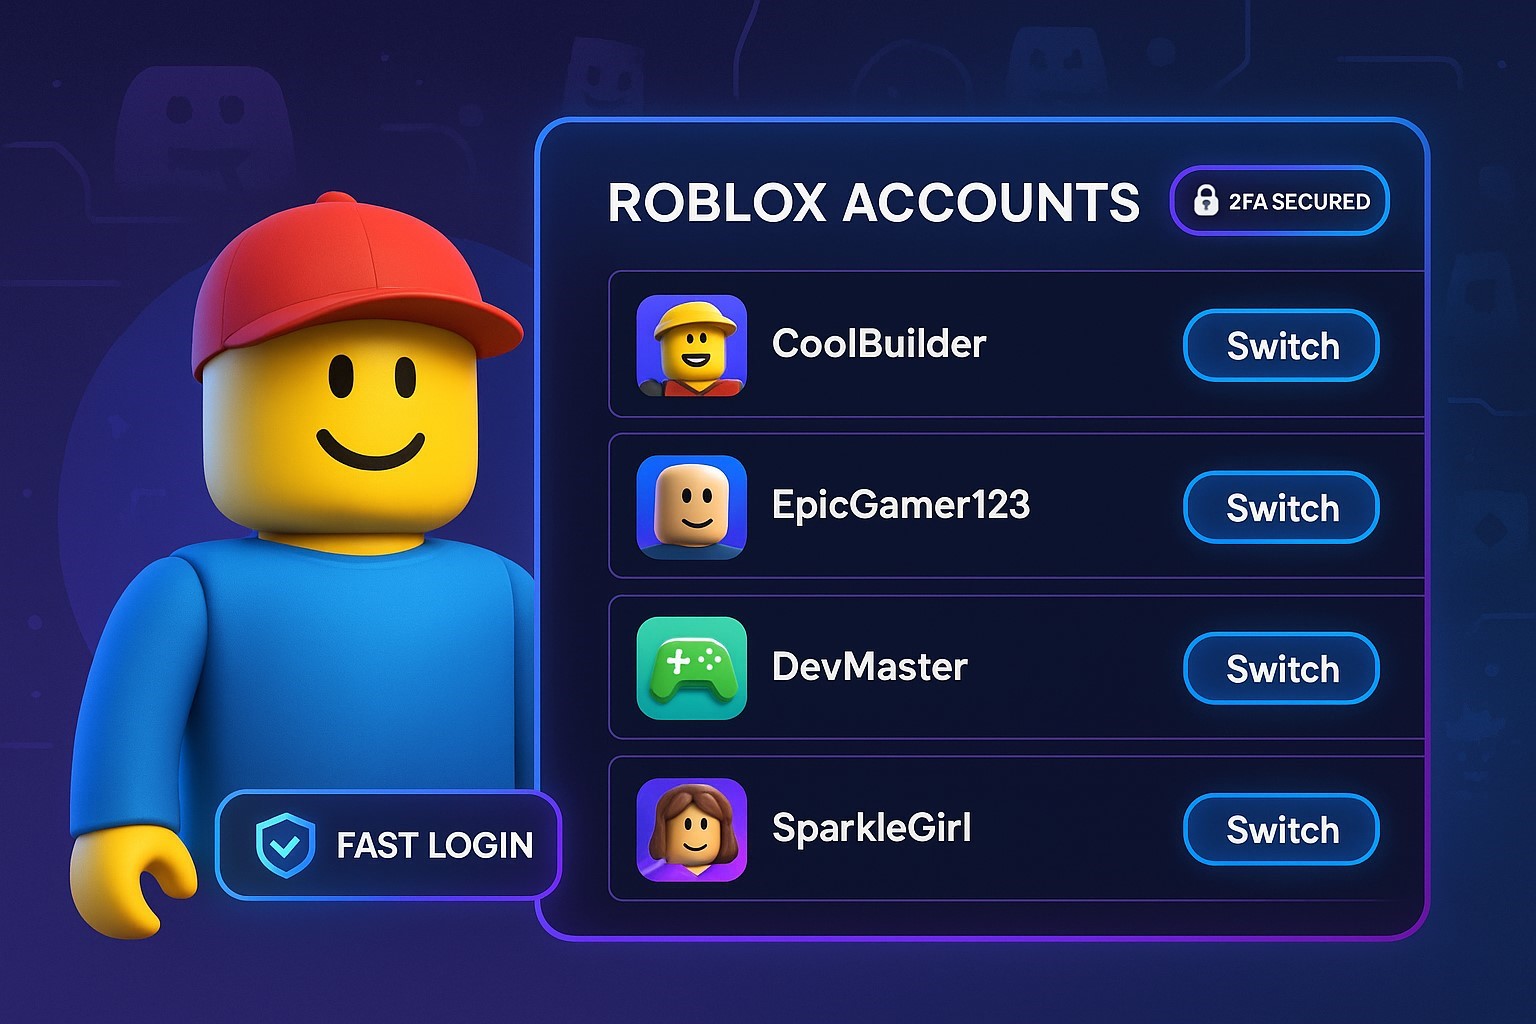Select the SparkleGirl username text
The width and height of the screenshot is (1536, 1024).
pos(871,829)
